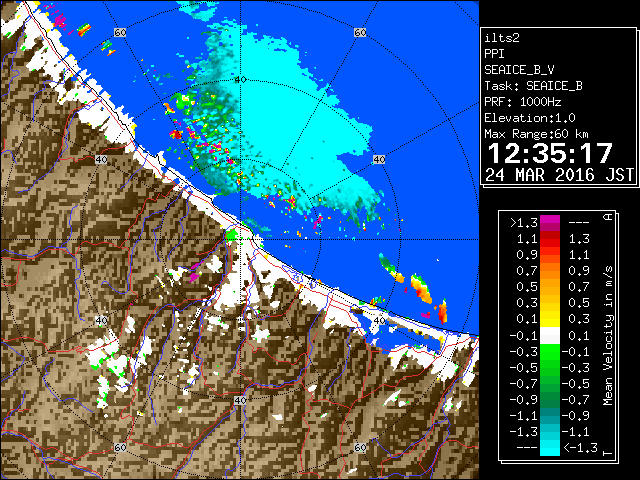The width and height of the screenshot is (640, 480).
Task: Click the '40' label near the southeast coastline
Action: click(x=379, y=320)
